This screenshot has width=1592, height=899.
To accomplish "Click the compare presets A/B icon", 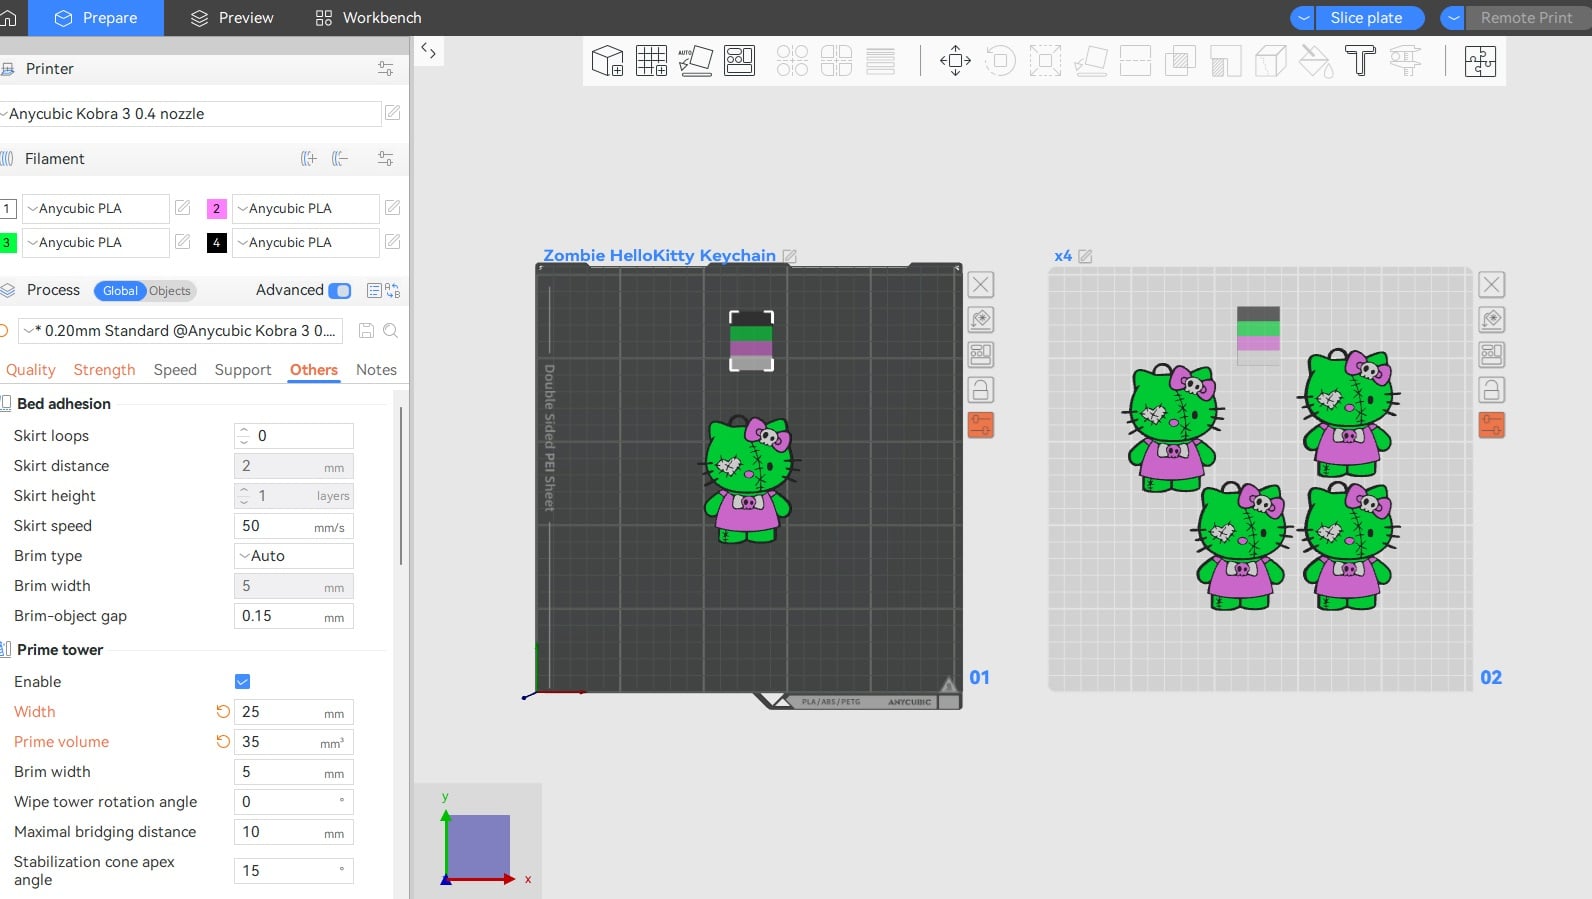I will pyautogui.click(x=393, y=291).
